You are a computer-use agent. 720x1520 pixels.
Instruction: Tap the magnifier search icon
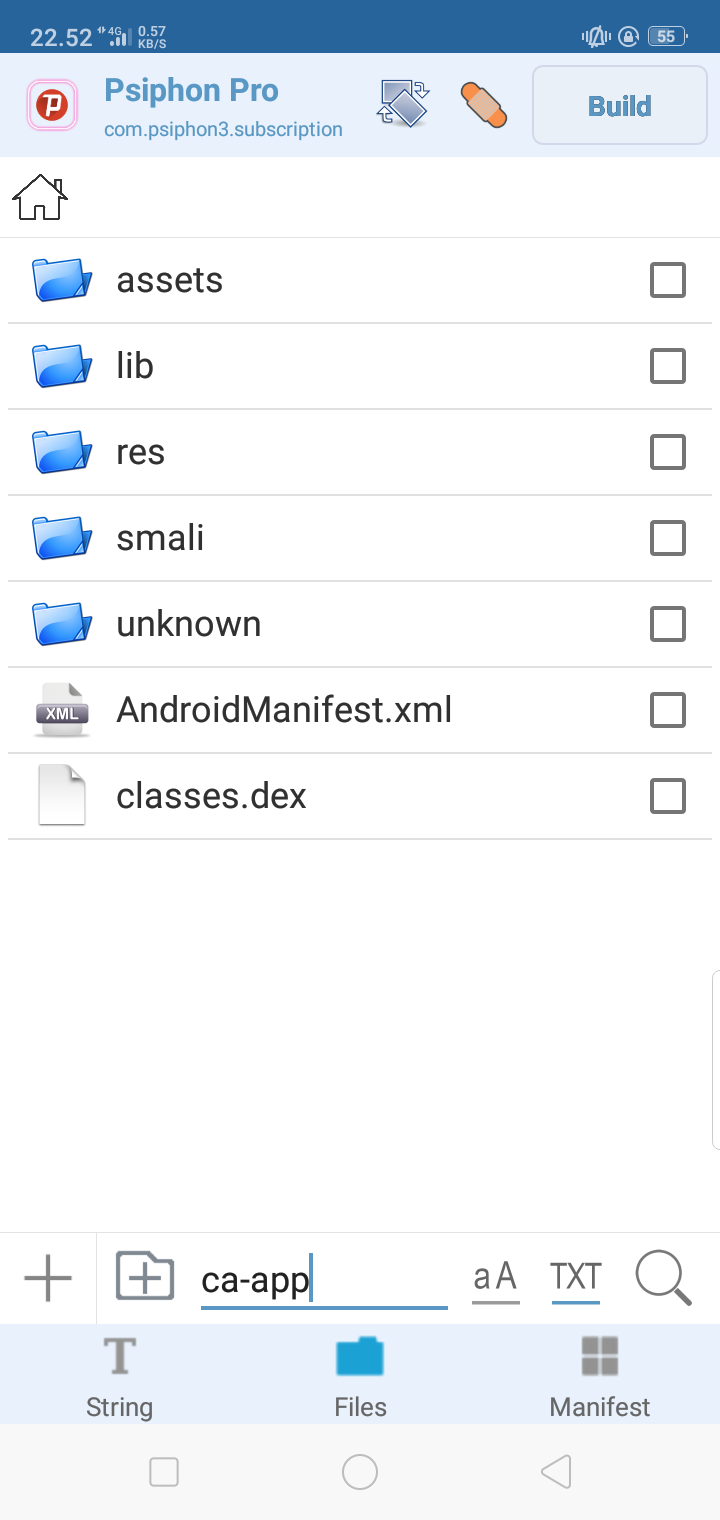pyautogui.click(x=663, y=1278)
